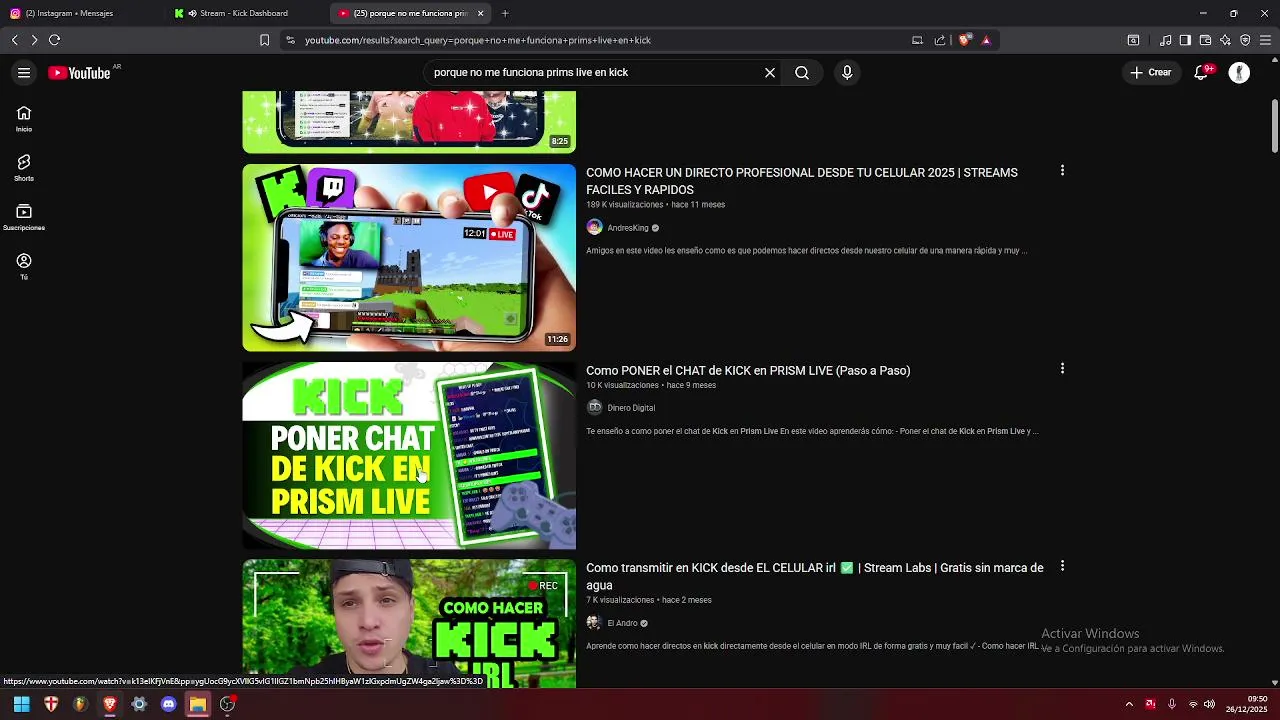The image size is (1280, 720).
Task: Open the COMO HACER KICK IRL thumbnail
Action: pyautogui.click(x=409, y=624)
